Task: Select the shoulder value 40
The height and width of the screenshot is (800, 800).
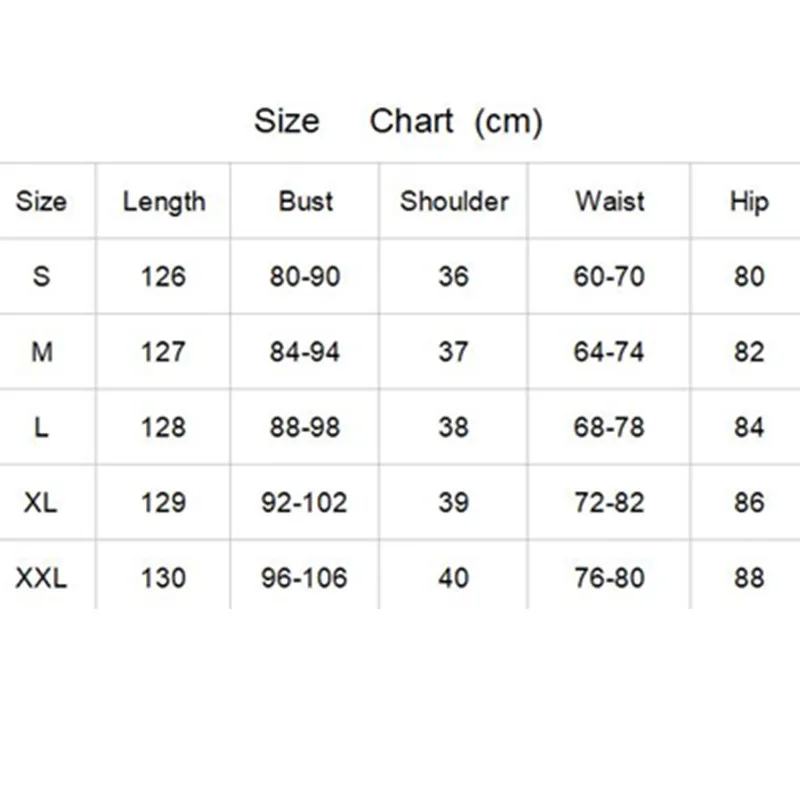Action: click(453, 578)
